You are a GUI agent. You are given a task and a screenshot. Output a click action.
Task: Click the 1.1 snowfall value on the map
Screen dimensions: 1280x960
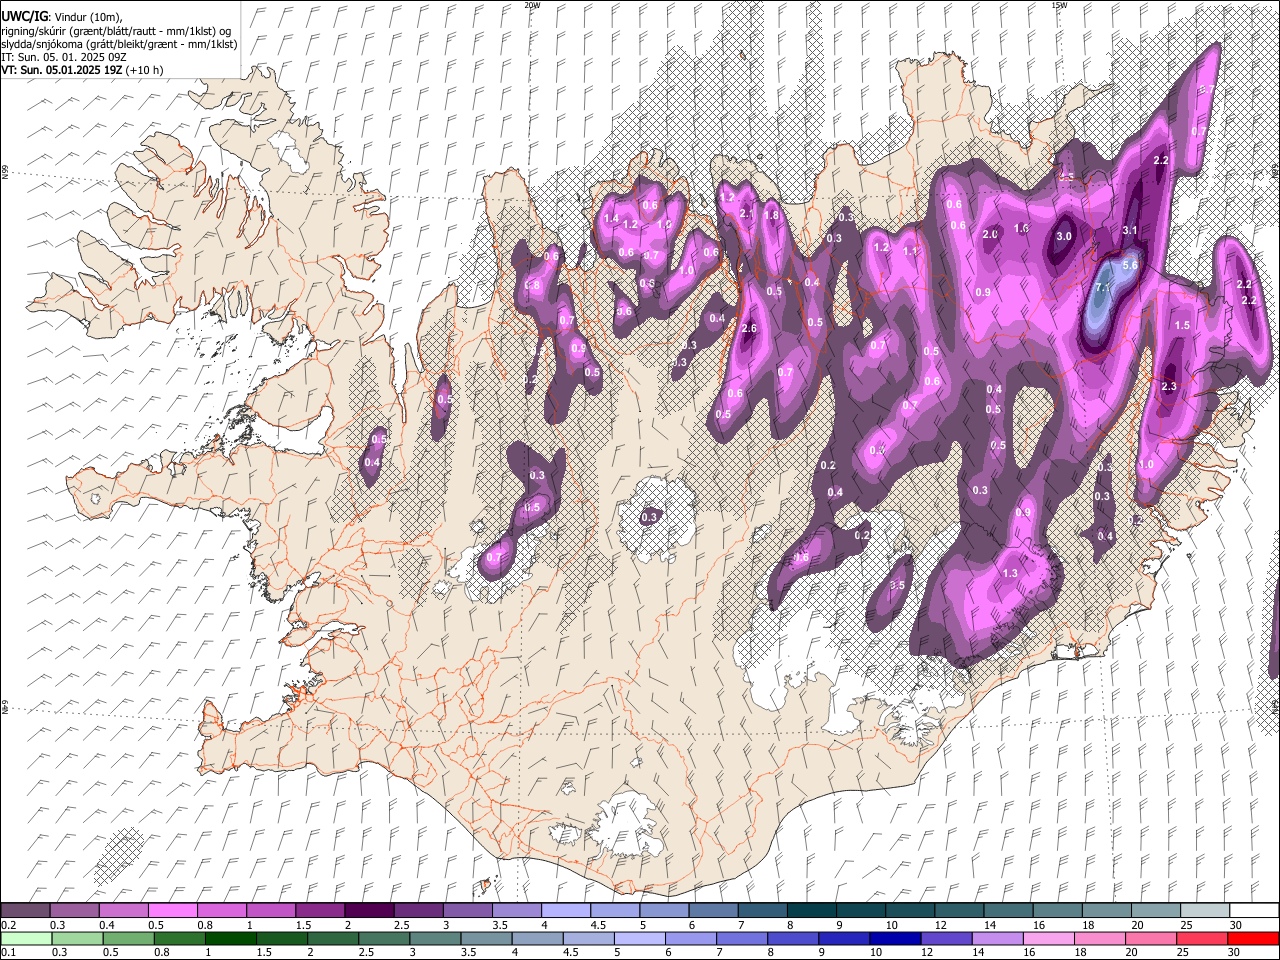click(x=910, y=252)
